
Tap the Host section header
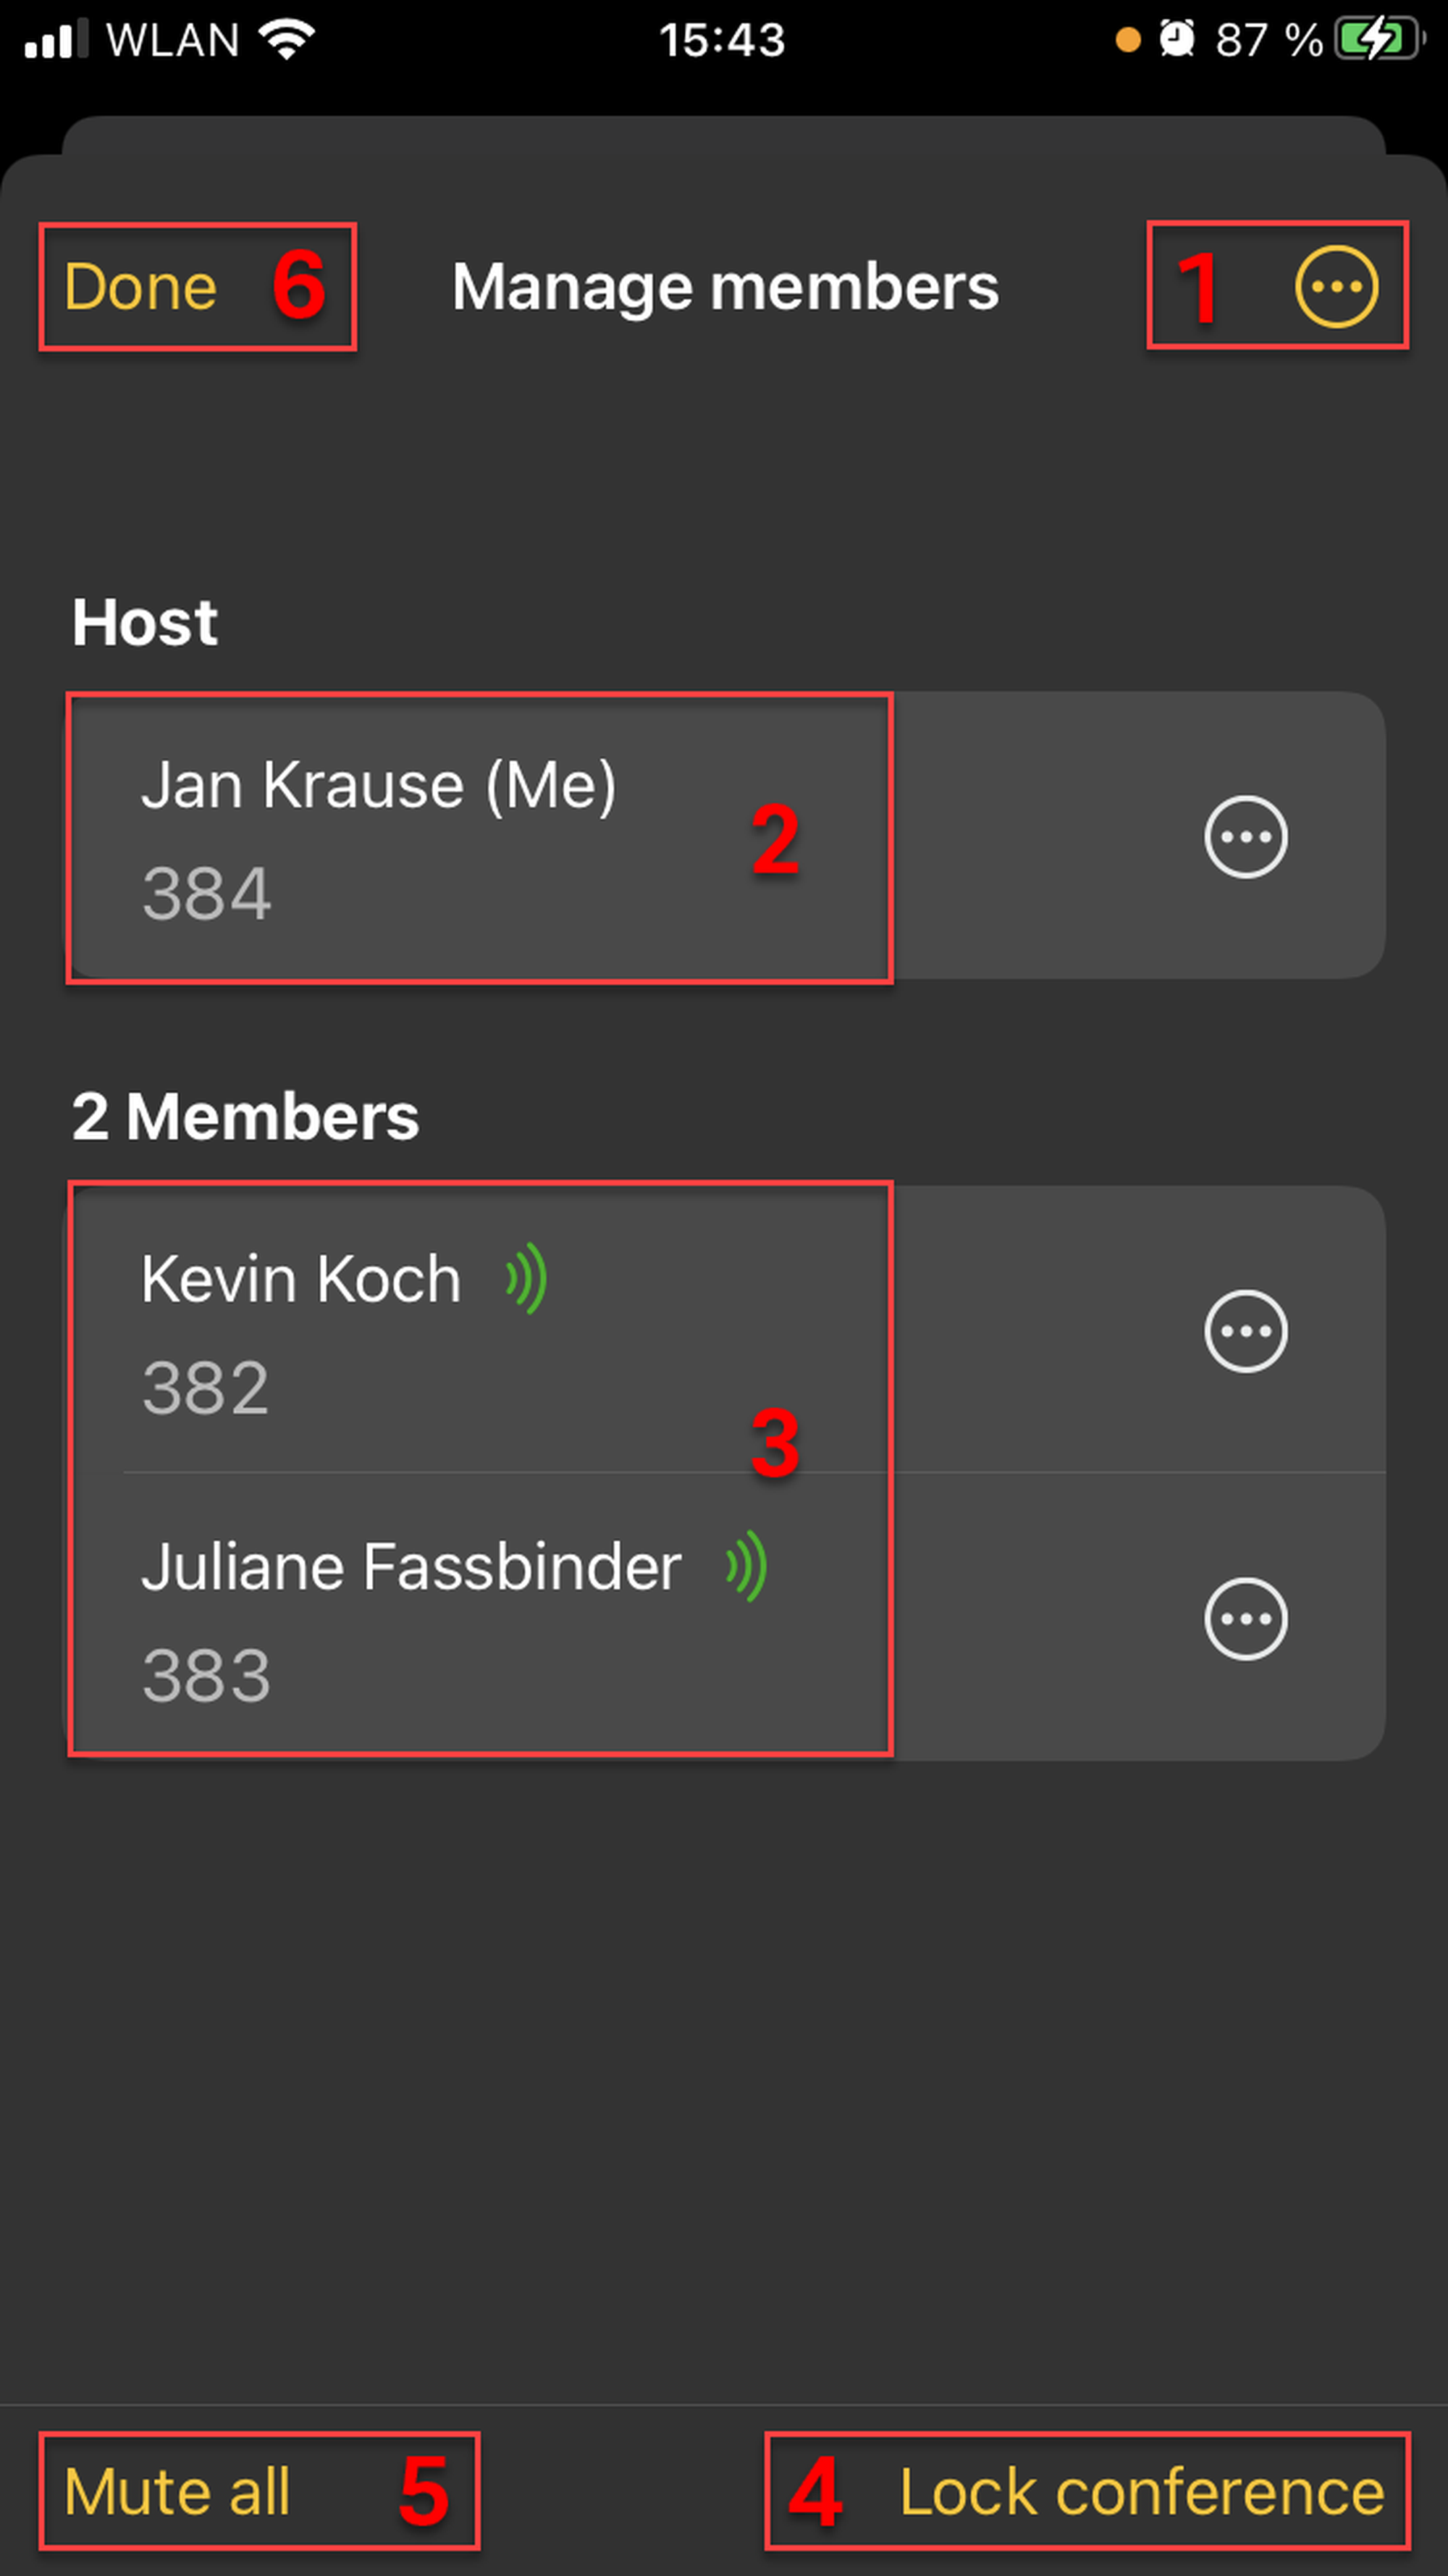pos(145,622)
